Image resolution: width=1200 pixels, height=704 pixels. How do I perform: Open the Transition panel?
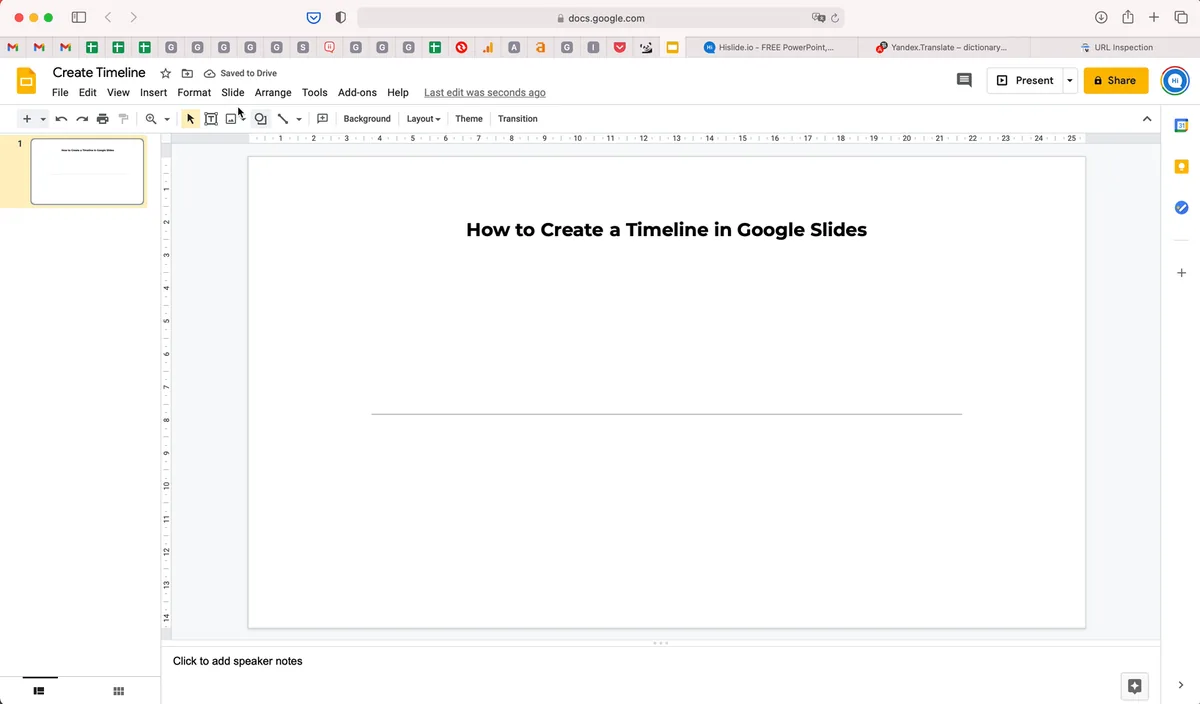[x=518, y=119]
